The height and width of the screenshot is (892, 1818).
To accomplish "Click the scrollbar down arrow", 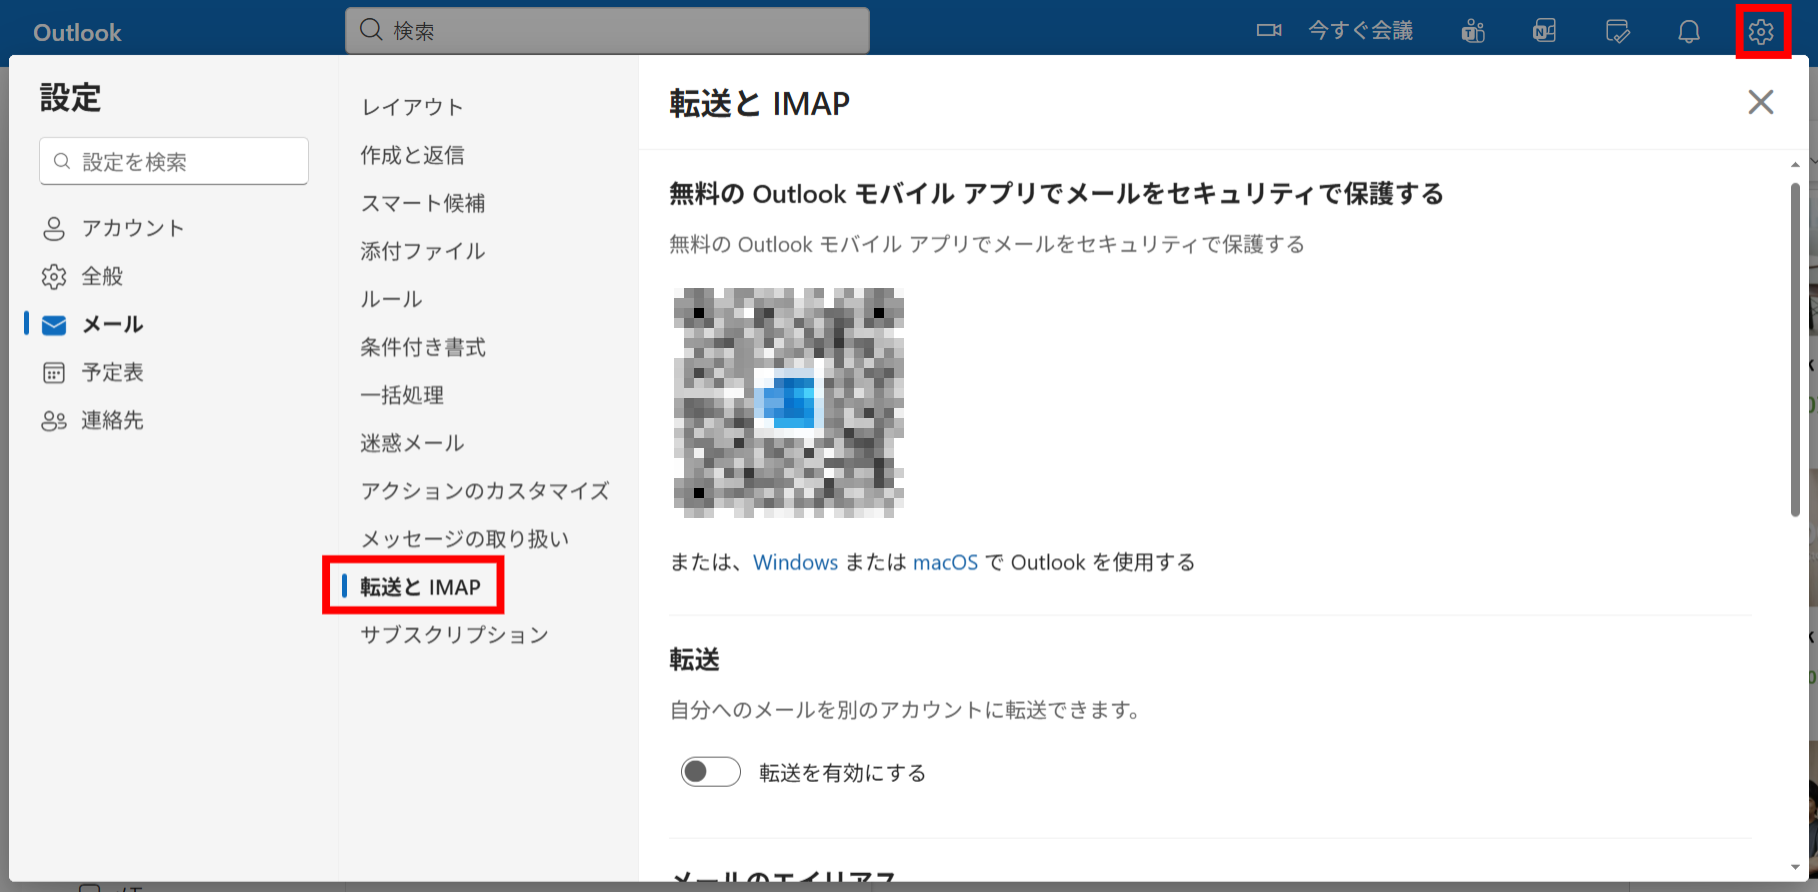I will click(1796, 868).
